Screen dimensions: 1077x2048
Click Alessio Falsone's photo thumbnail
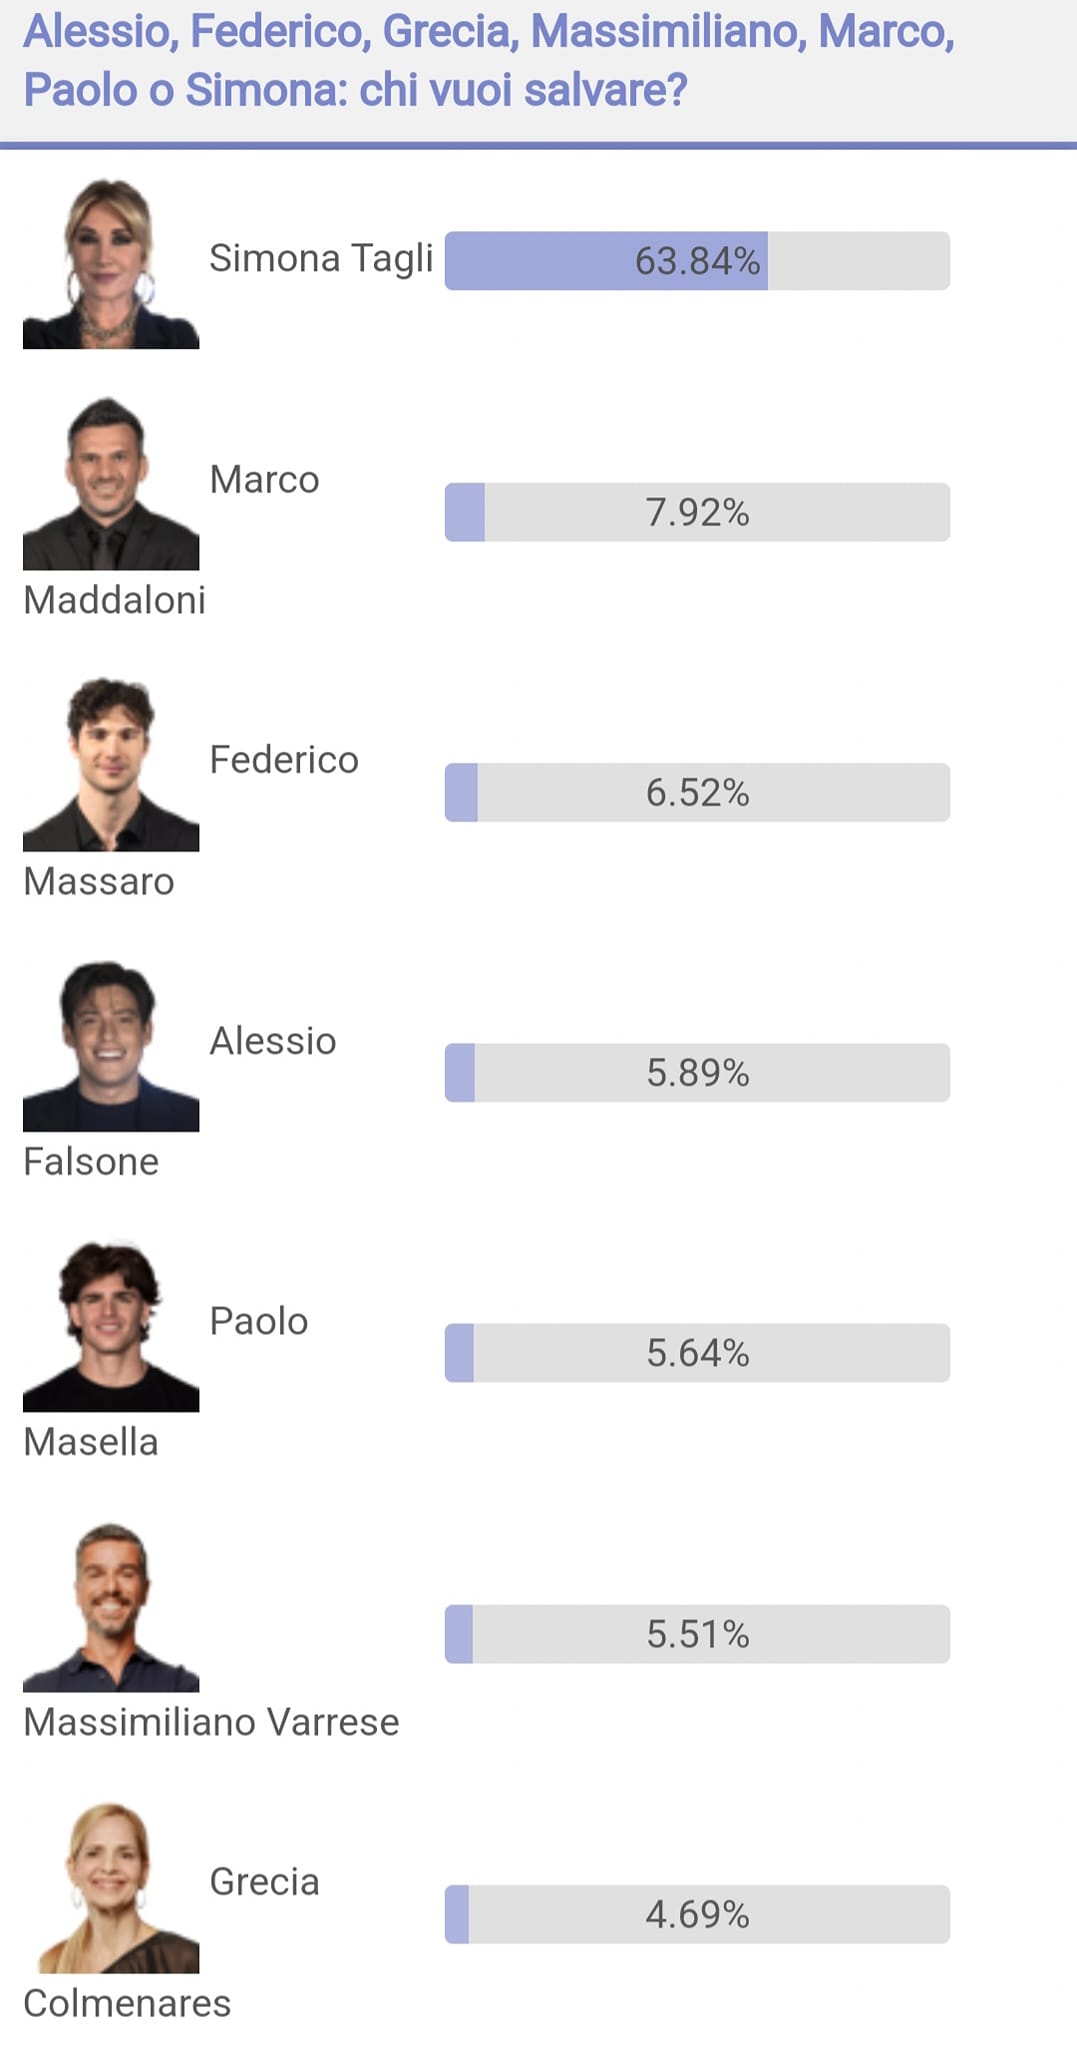click(x=111, y=1044)
